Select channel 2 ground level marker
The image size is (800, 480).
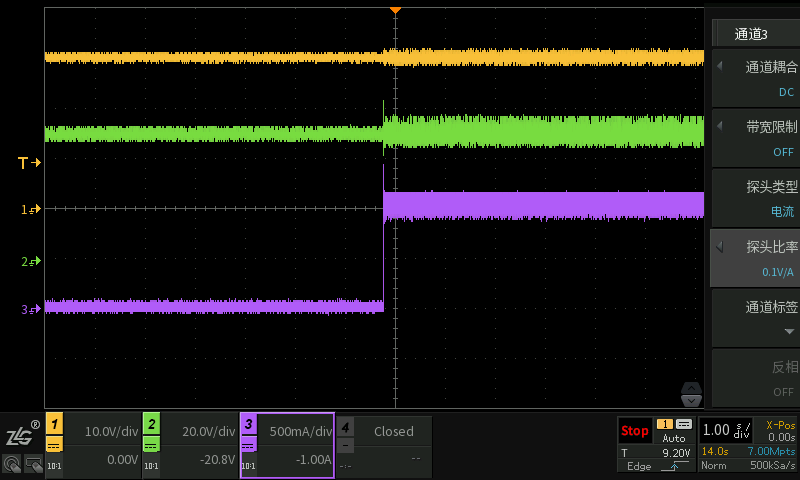[x=31, y=262]
